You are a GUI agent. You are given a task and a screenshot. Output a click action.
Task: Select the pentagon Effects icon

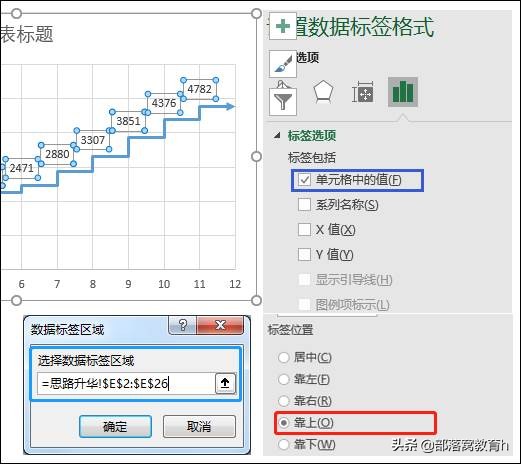pyautogui.click(x=323, y=92)
